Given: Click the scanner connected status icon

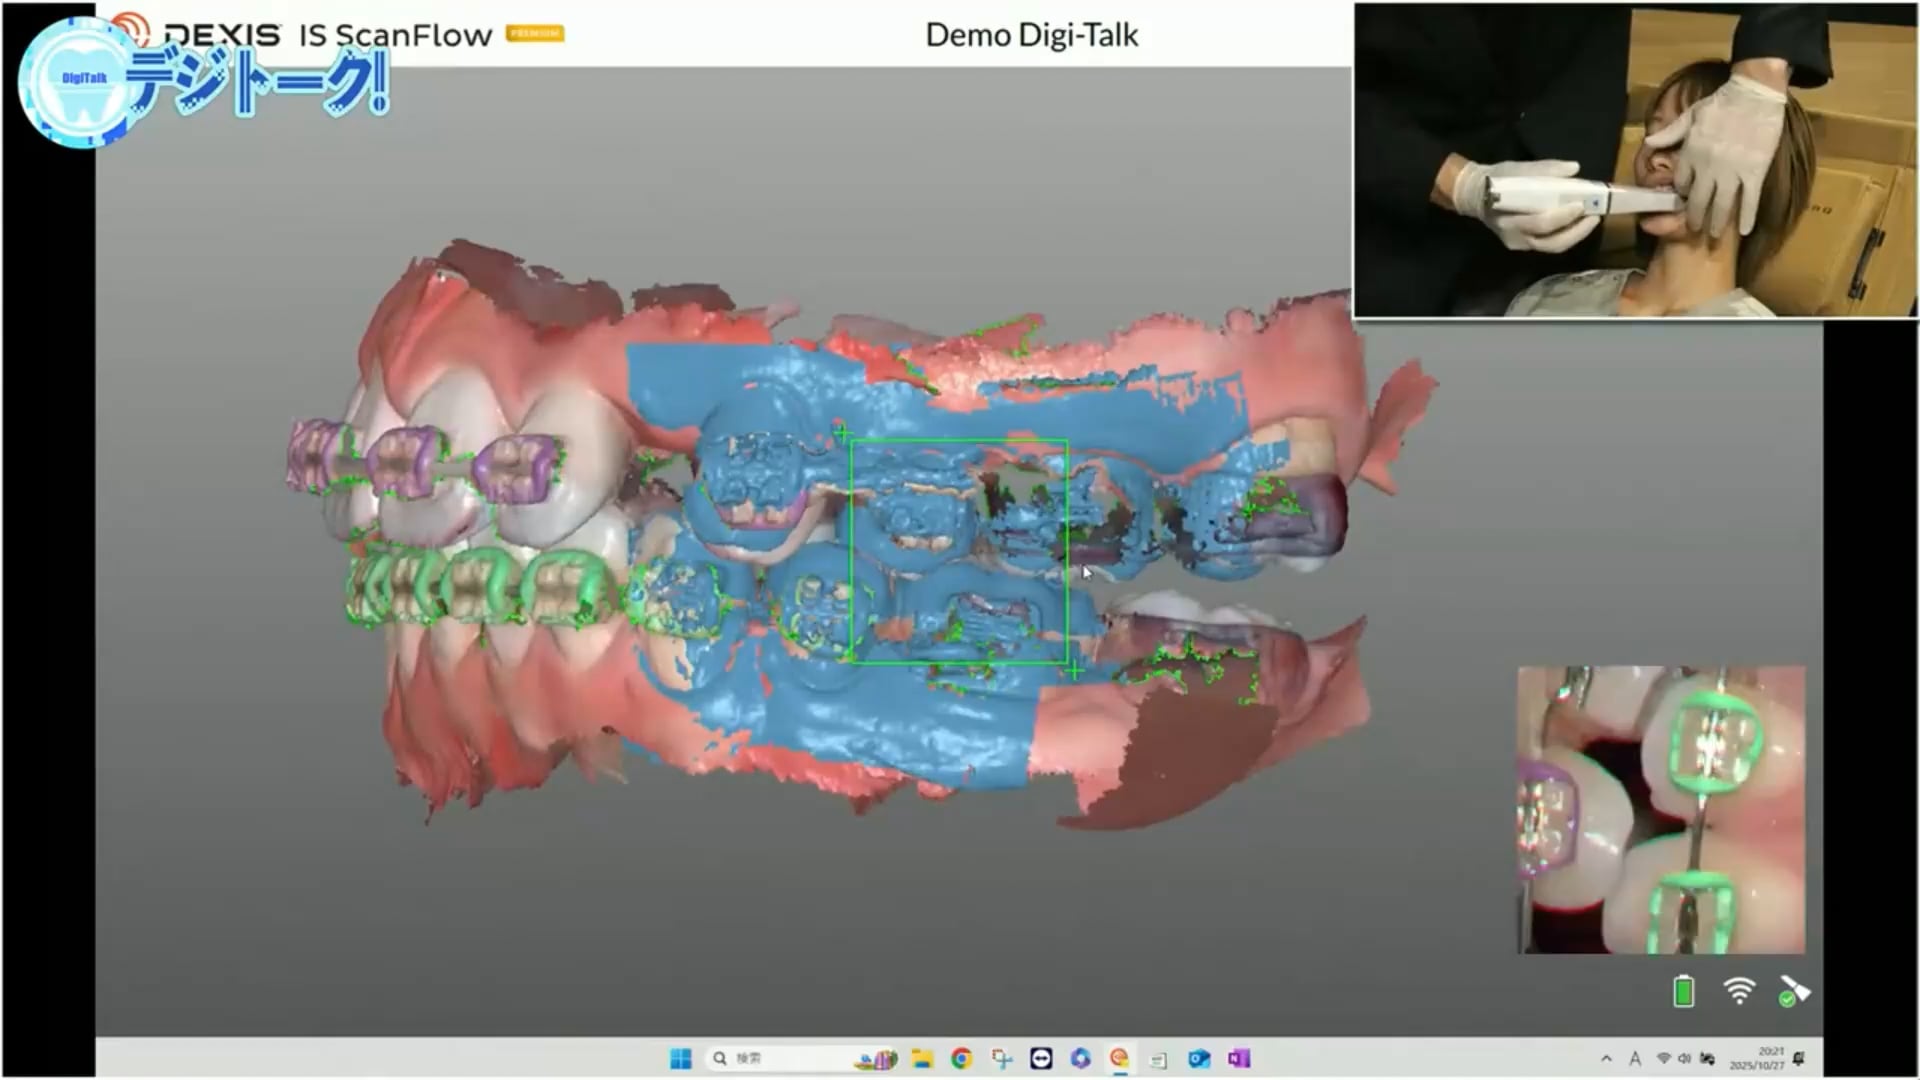Looking at the screenshot, I should (1794, 991).
